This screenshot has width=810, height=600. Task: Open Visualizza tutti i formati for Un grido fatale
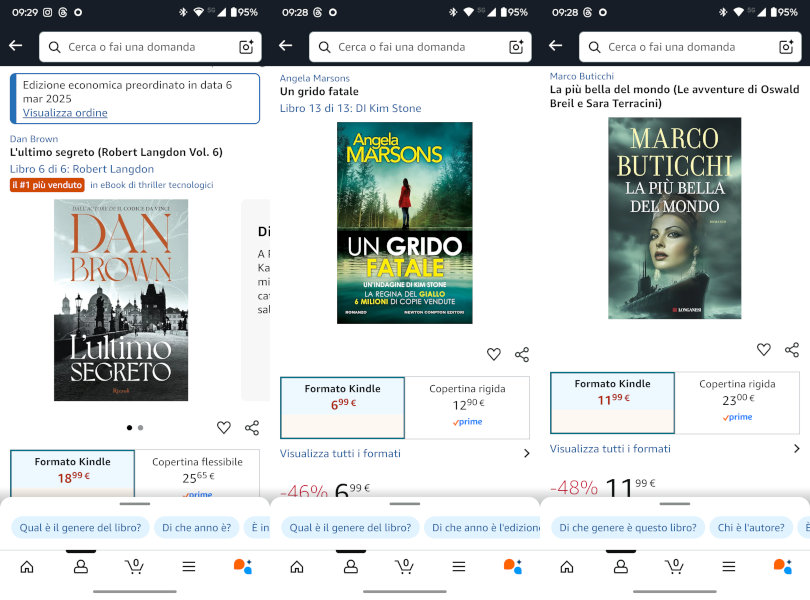(340, 453)
